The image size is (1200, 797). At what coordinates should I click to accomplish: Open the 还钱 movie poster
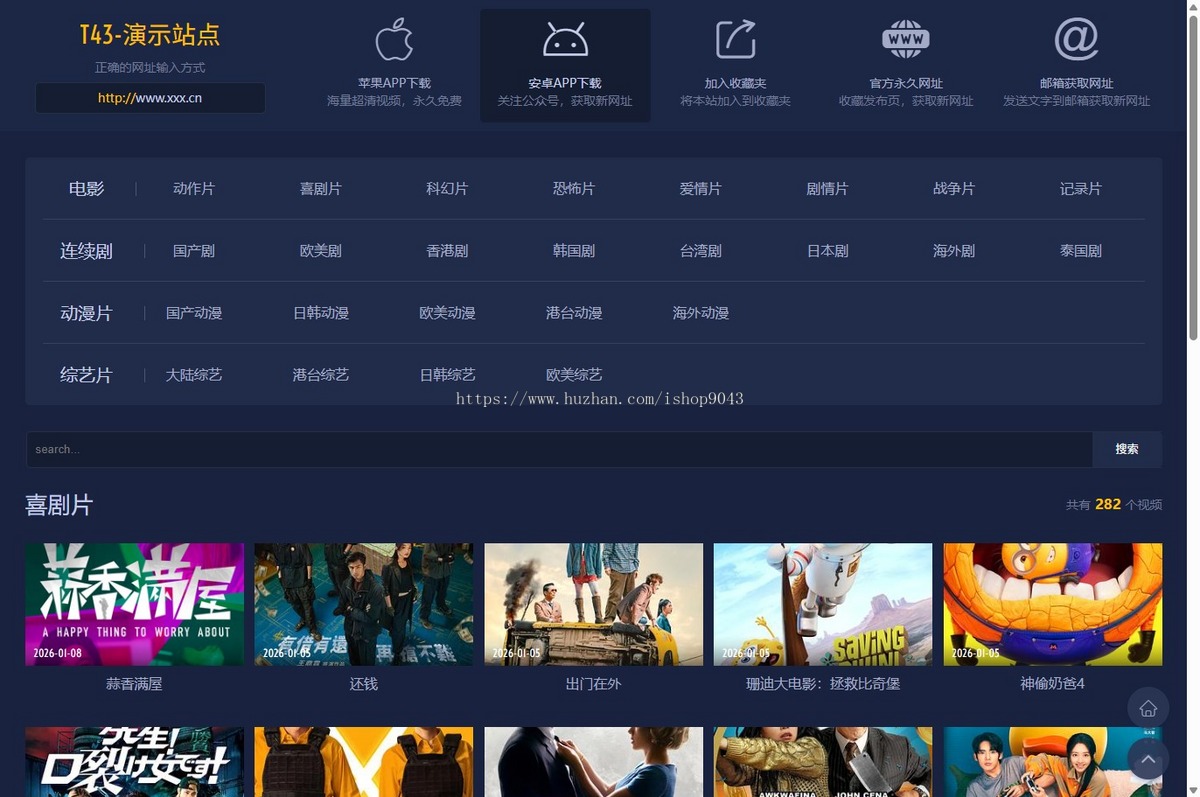(364, 604)
